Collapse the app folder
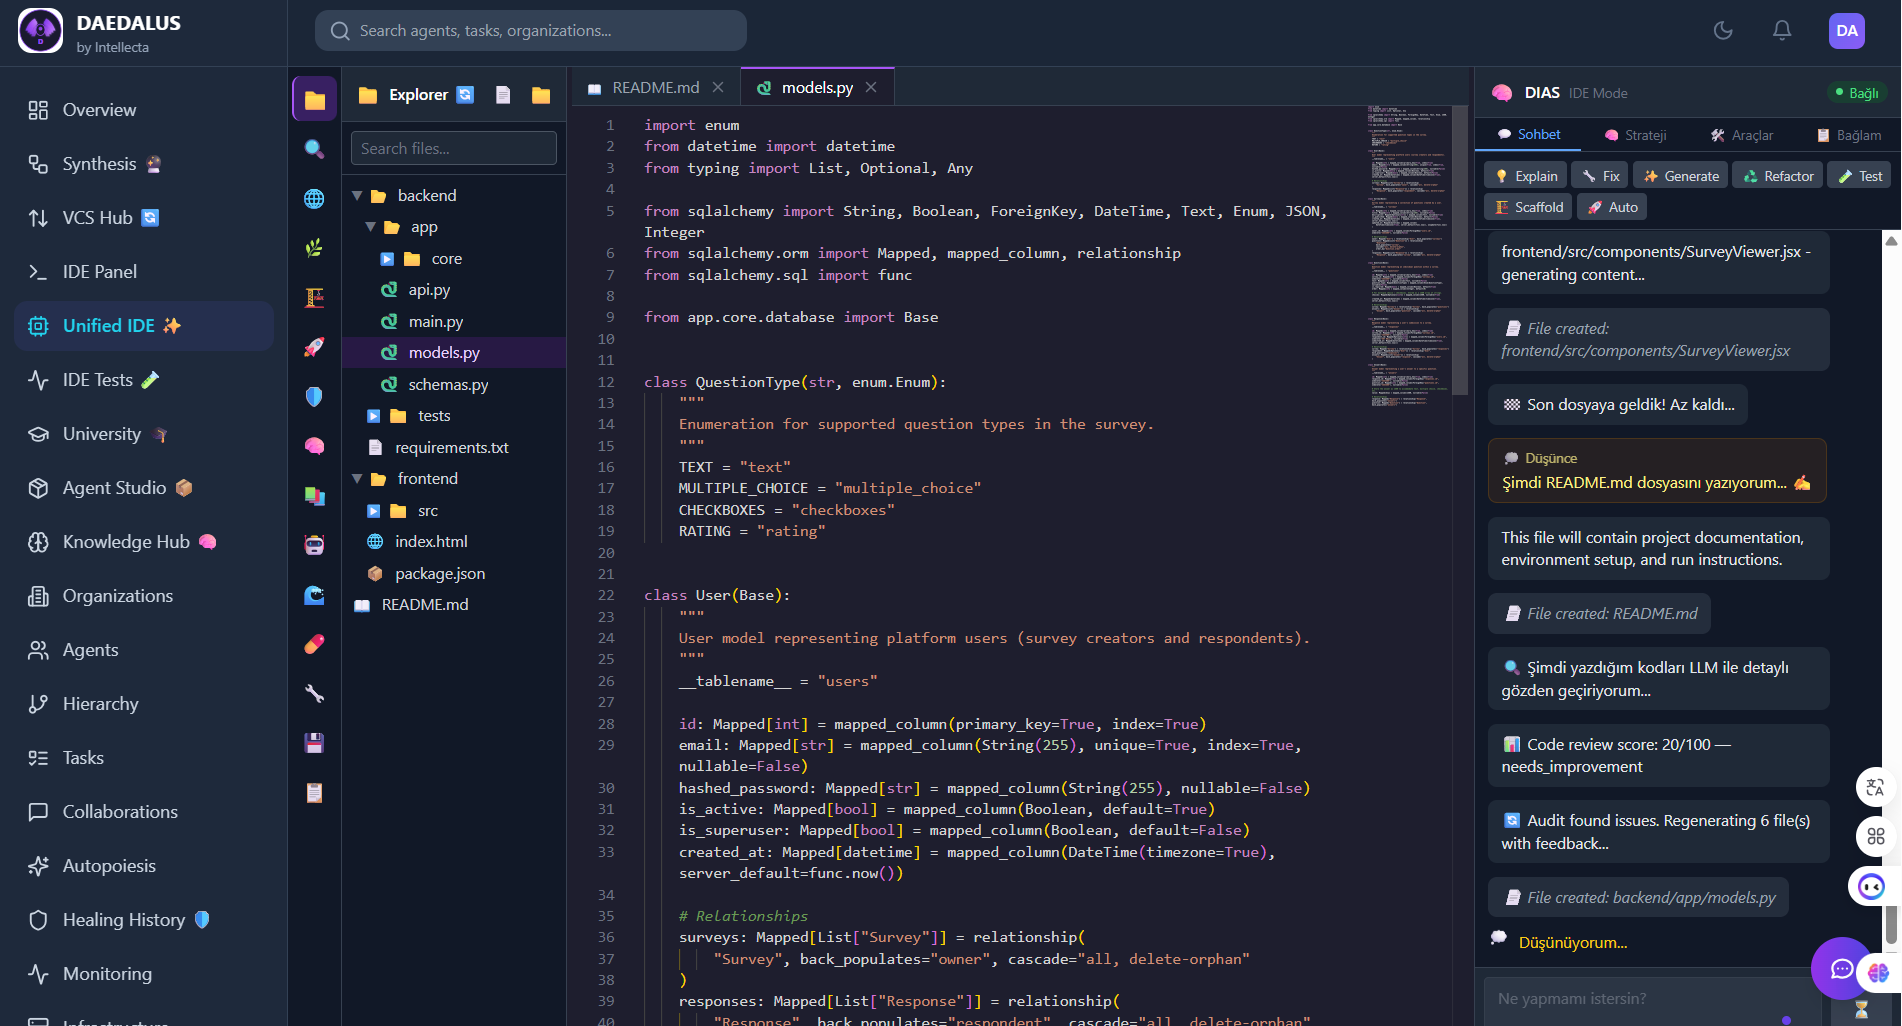The height and width of the screenshot is (1026, 1902). tap(370, 227)
